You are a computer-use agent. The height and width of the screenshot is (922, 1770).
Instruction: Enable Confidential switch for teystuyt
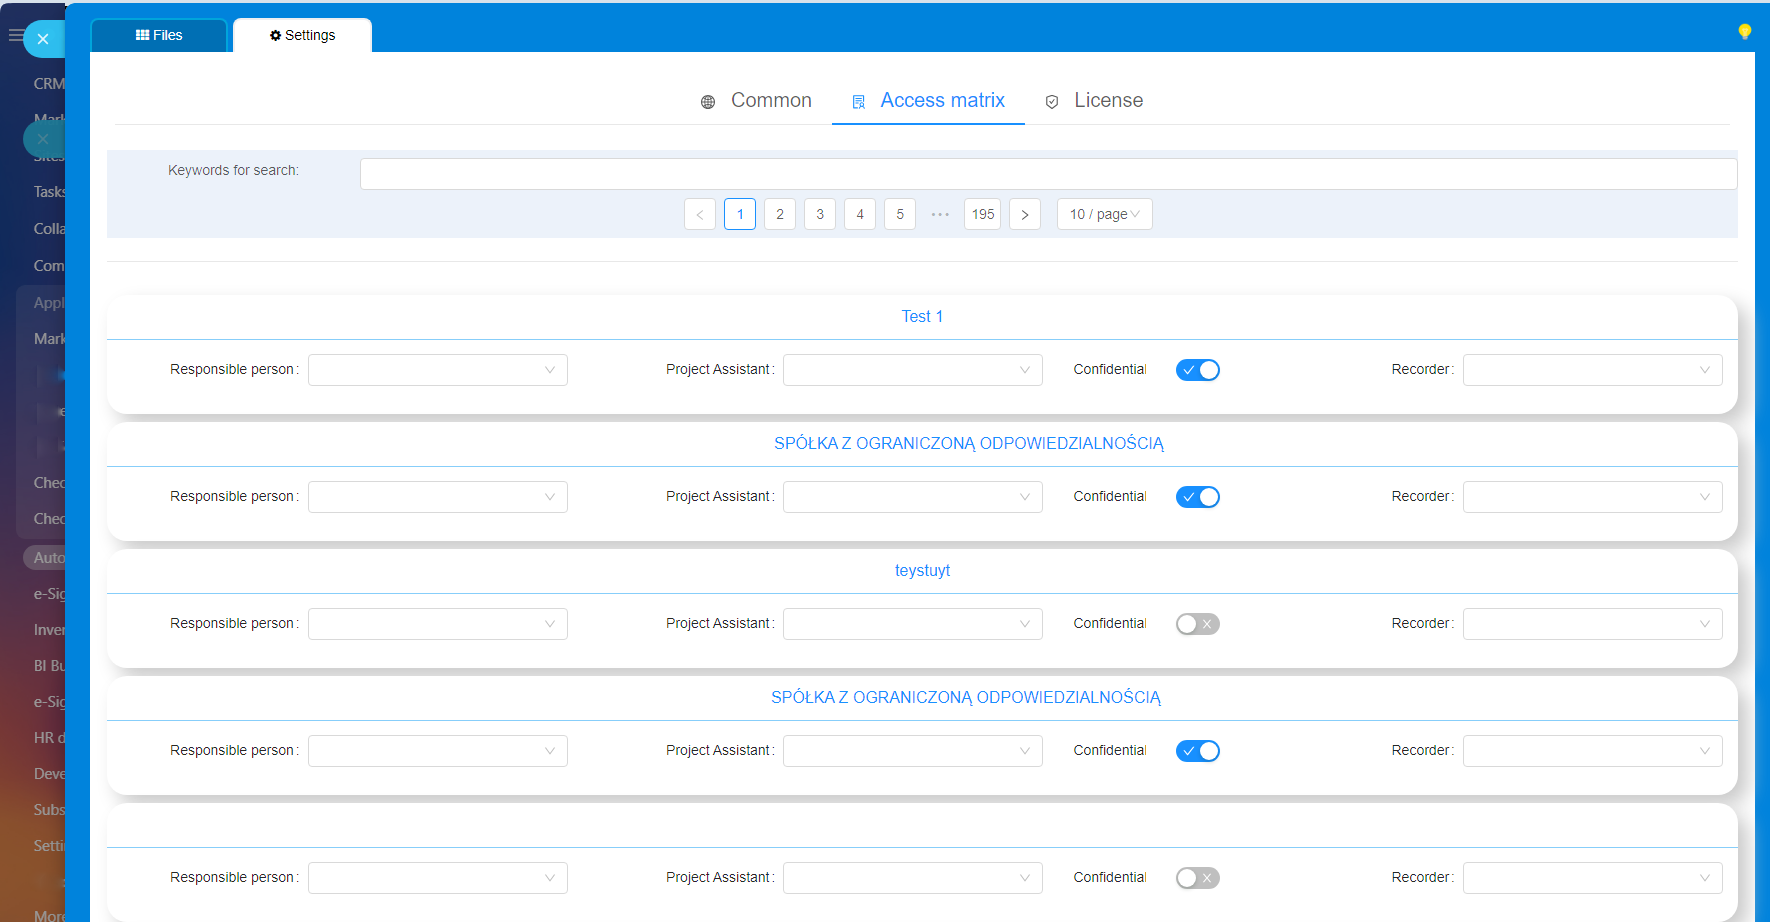(1198, 624)
